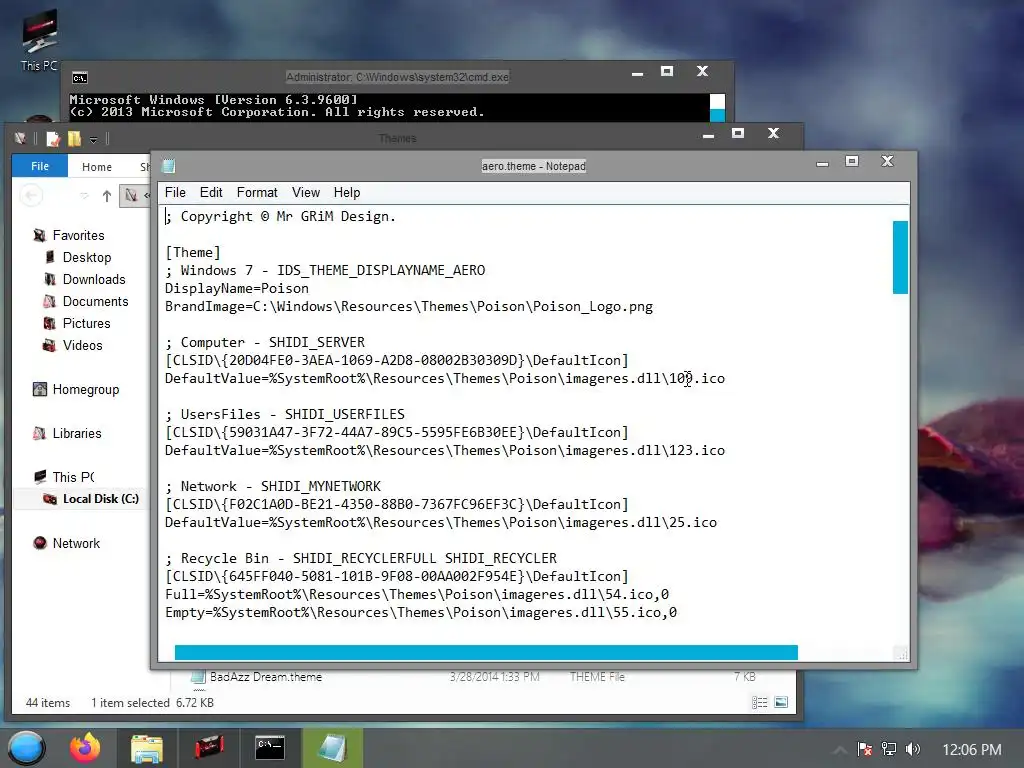Open the network tray icon
This screenshot has width=1024, height=768.
click(x=888, y=749)
